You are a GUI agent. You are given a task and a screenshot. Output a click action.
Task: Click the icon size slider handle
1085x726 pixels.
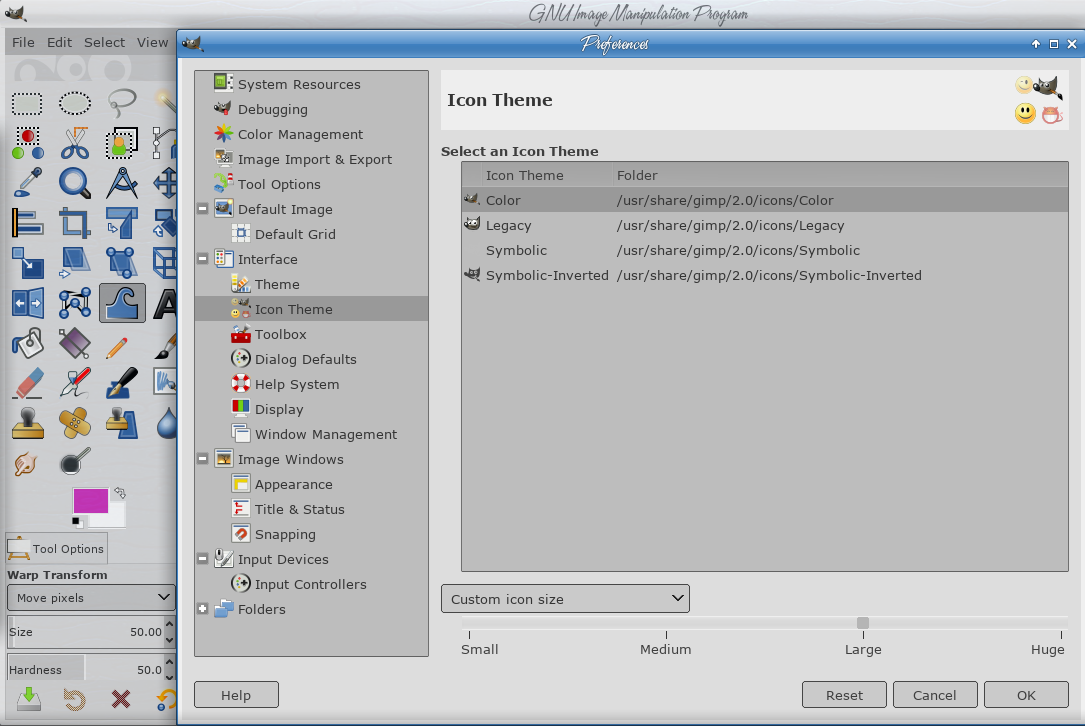pos(863,623)
